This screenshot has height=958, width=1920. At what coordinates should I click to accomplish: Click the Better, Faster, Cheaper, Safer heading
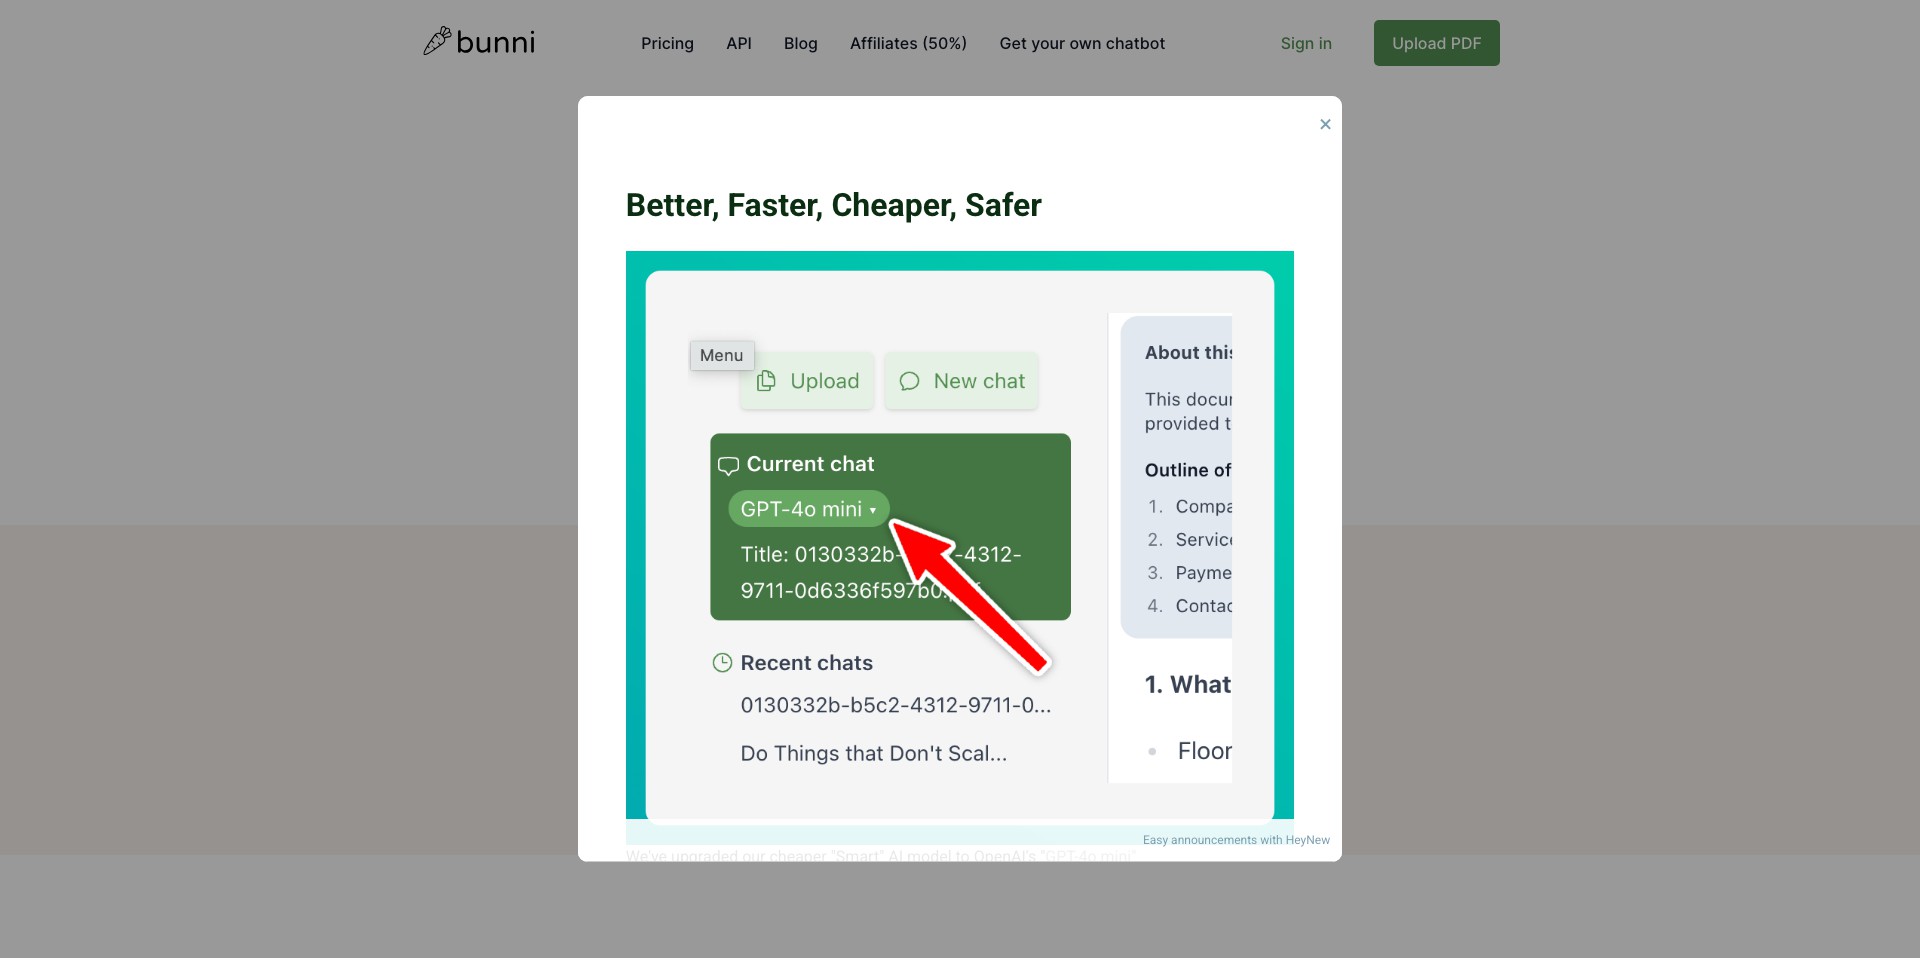(834, 205)
